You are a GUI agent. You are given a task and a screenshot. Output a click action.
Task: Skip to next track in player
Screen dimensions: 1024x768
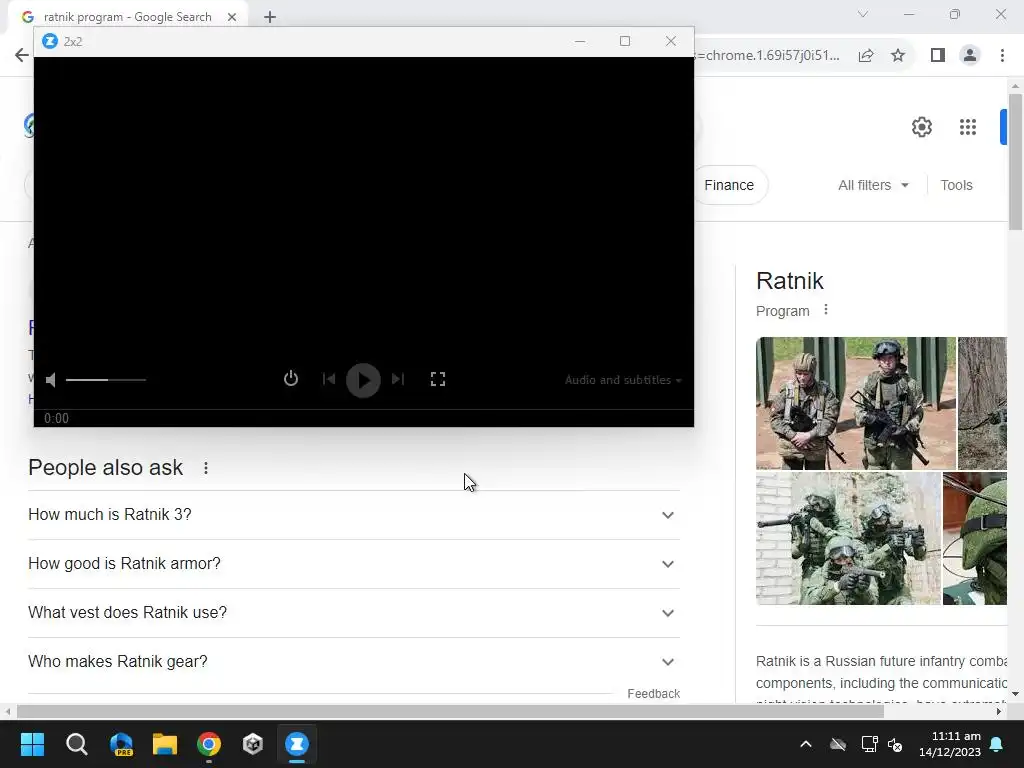tap(398, 379)
